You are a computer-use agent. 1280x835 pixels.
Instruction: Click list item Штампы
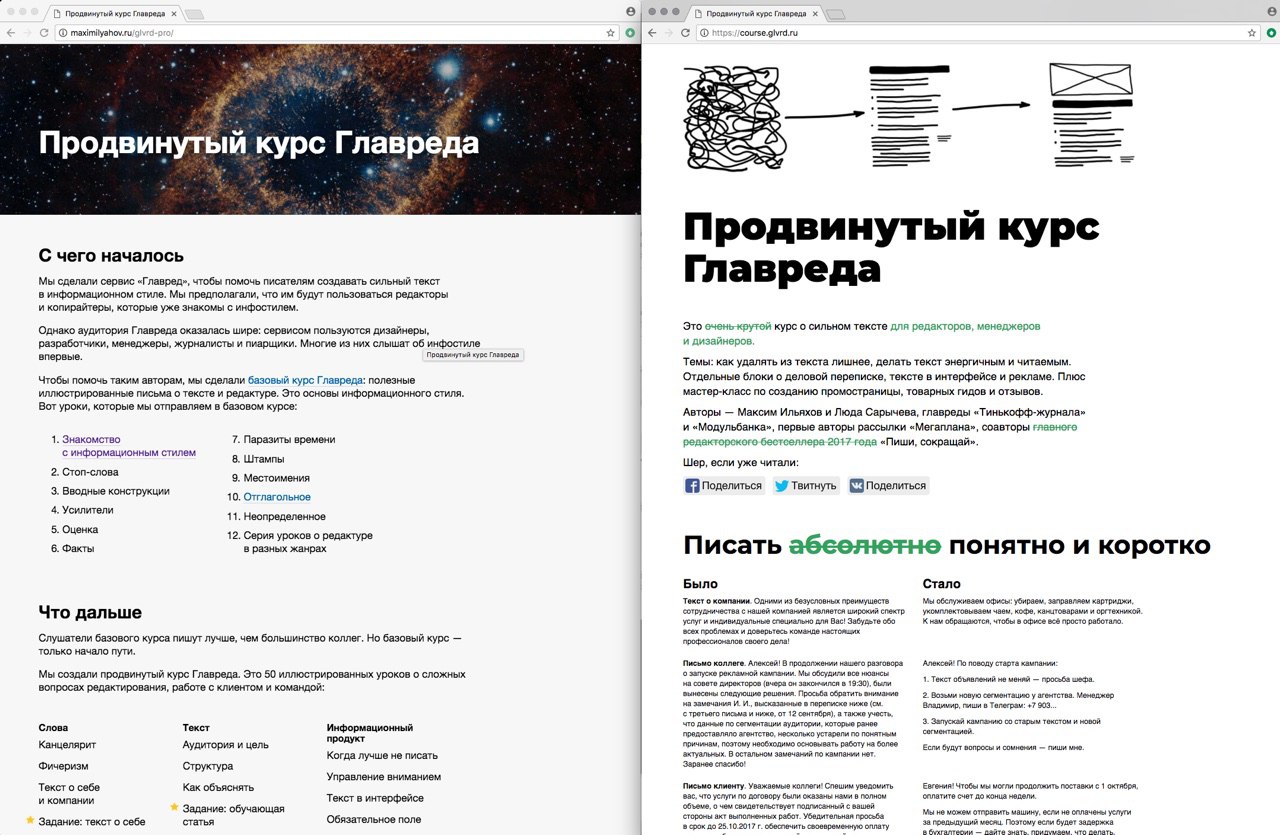click(264, 459)
